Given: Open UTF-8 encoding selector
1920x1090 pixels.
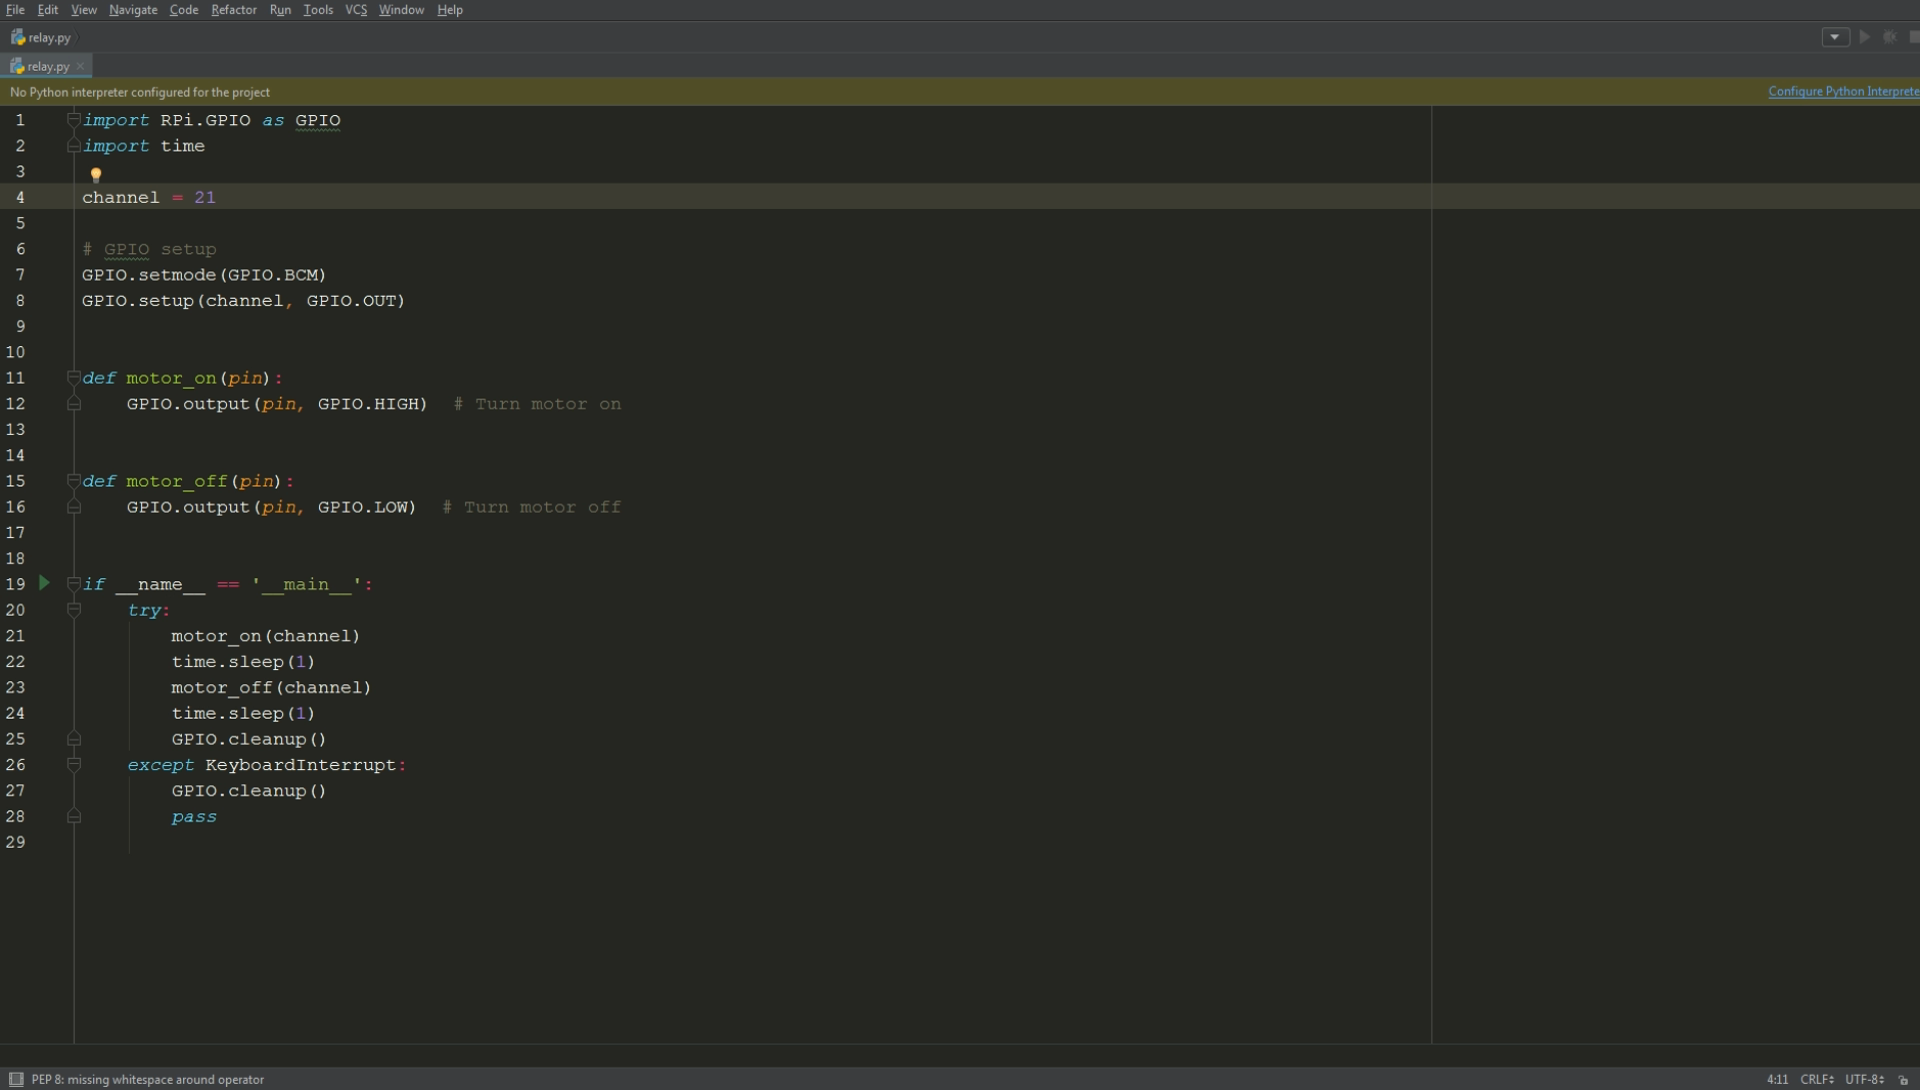Looking at the screenshot, I should click(x=1864, y=1080).
